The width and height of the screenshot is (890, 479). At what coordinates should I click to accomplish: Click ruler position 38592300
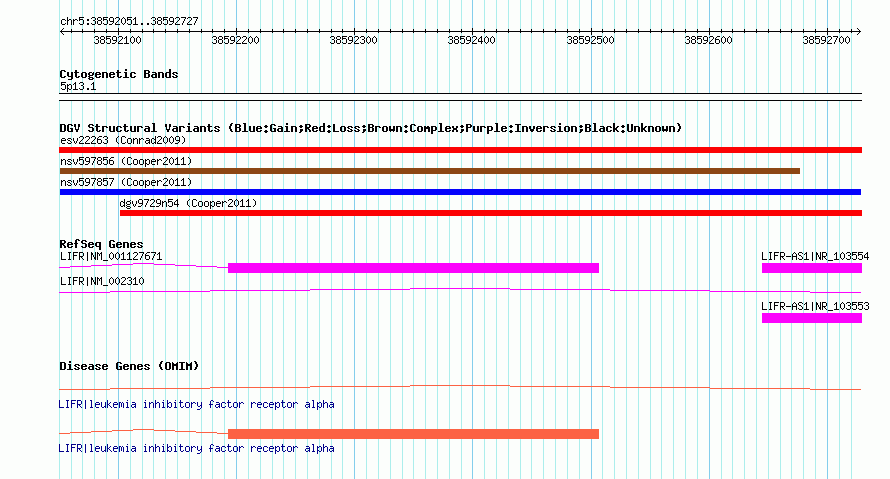click(x=354, y=40)
